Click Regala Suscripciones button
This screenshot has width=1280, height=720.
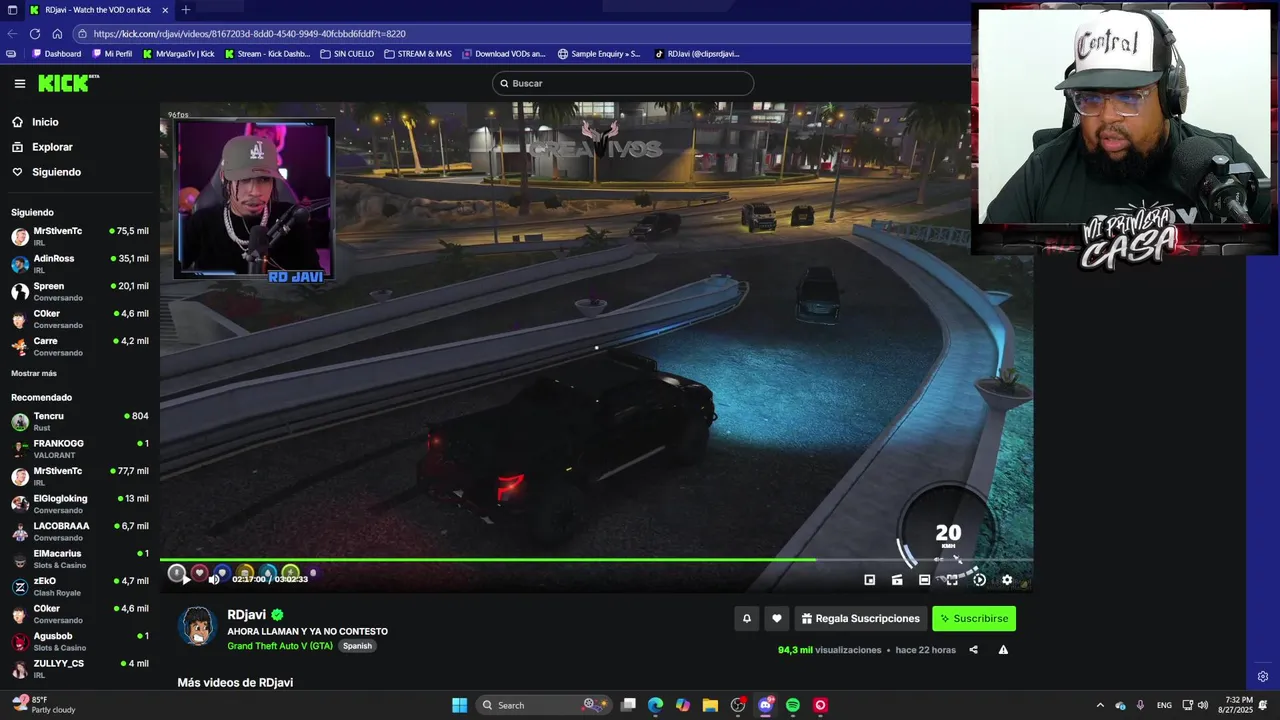861,619
